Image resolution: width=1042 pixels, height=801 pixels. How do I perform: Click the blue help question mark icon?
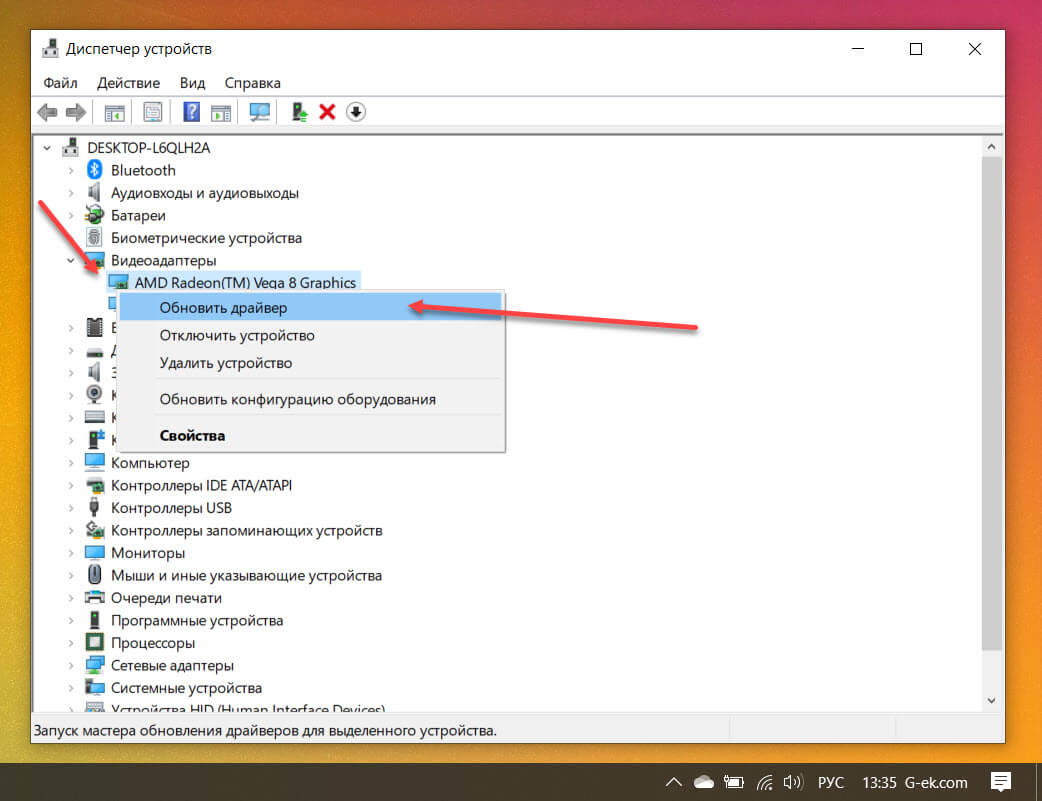pyautogui.click(x=192, y=112)
